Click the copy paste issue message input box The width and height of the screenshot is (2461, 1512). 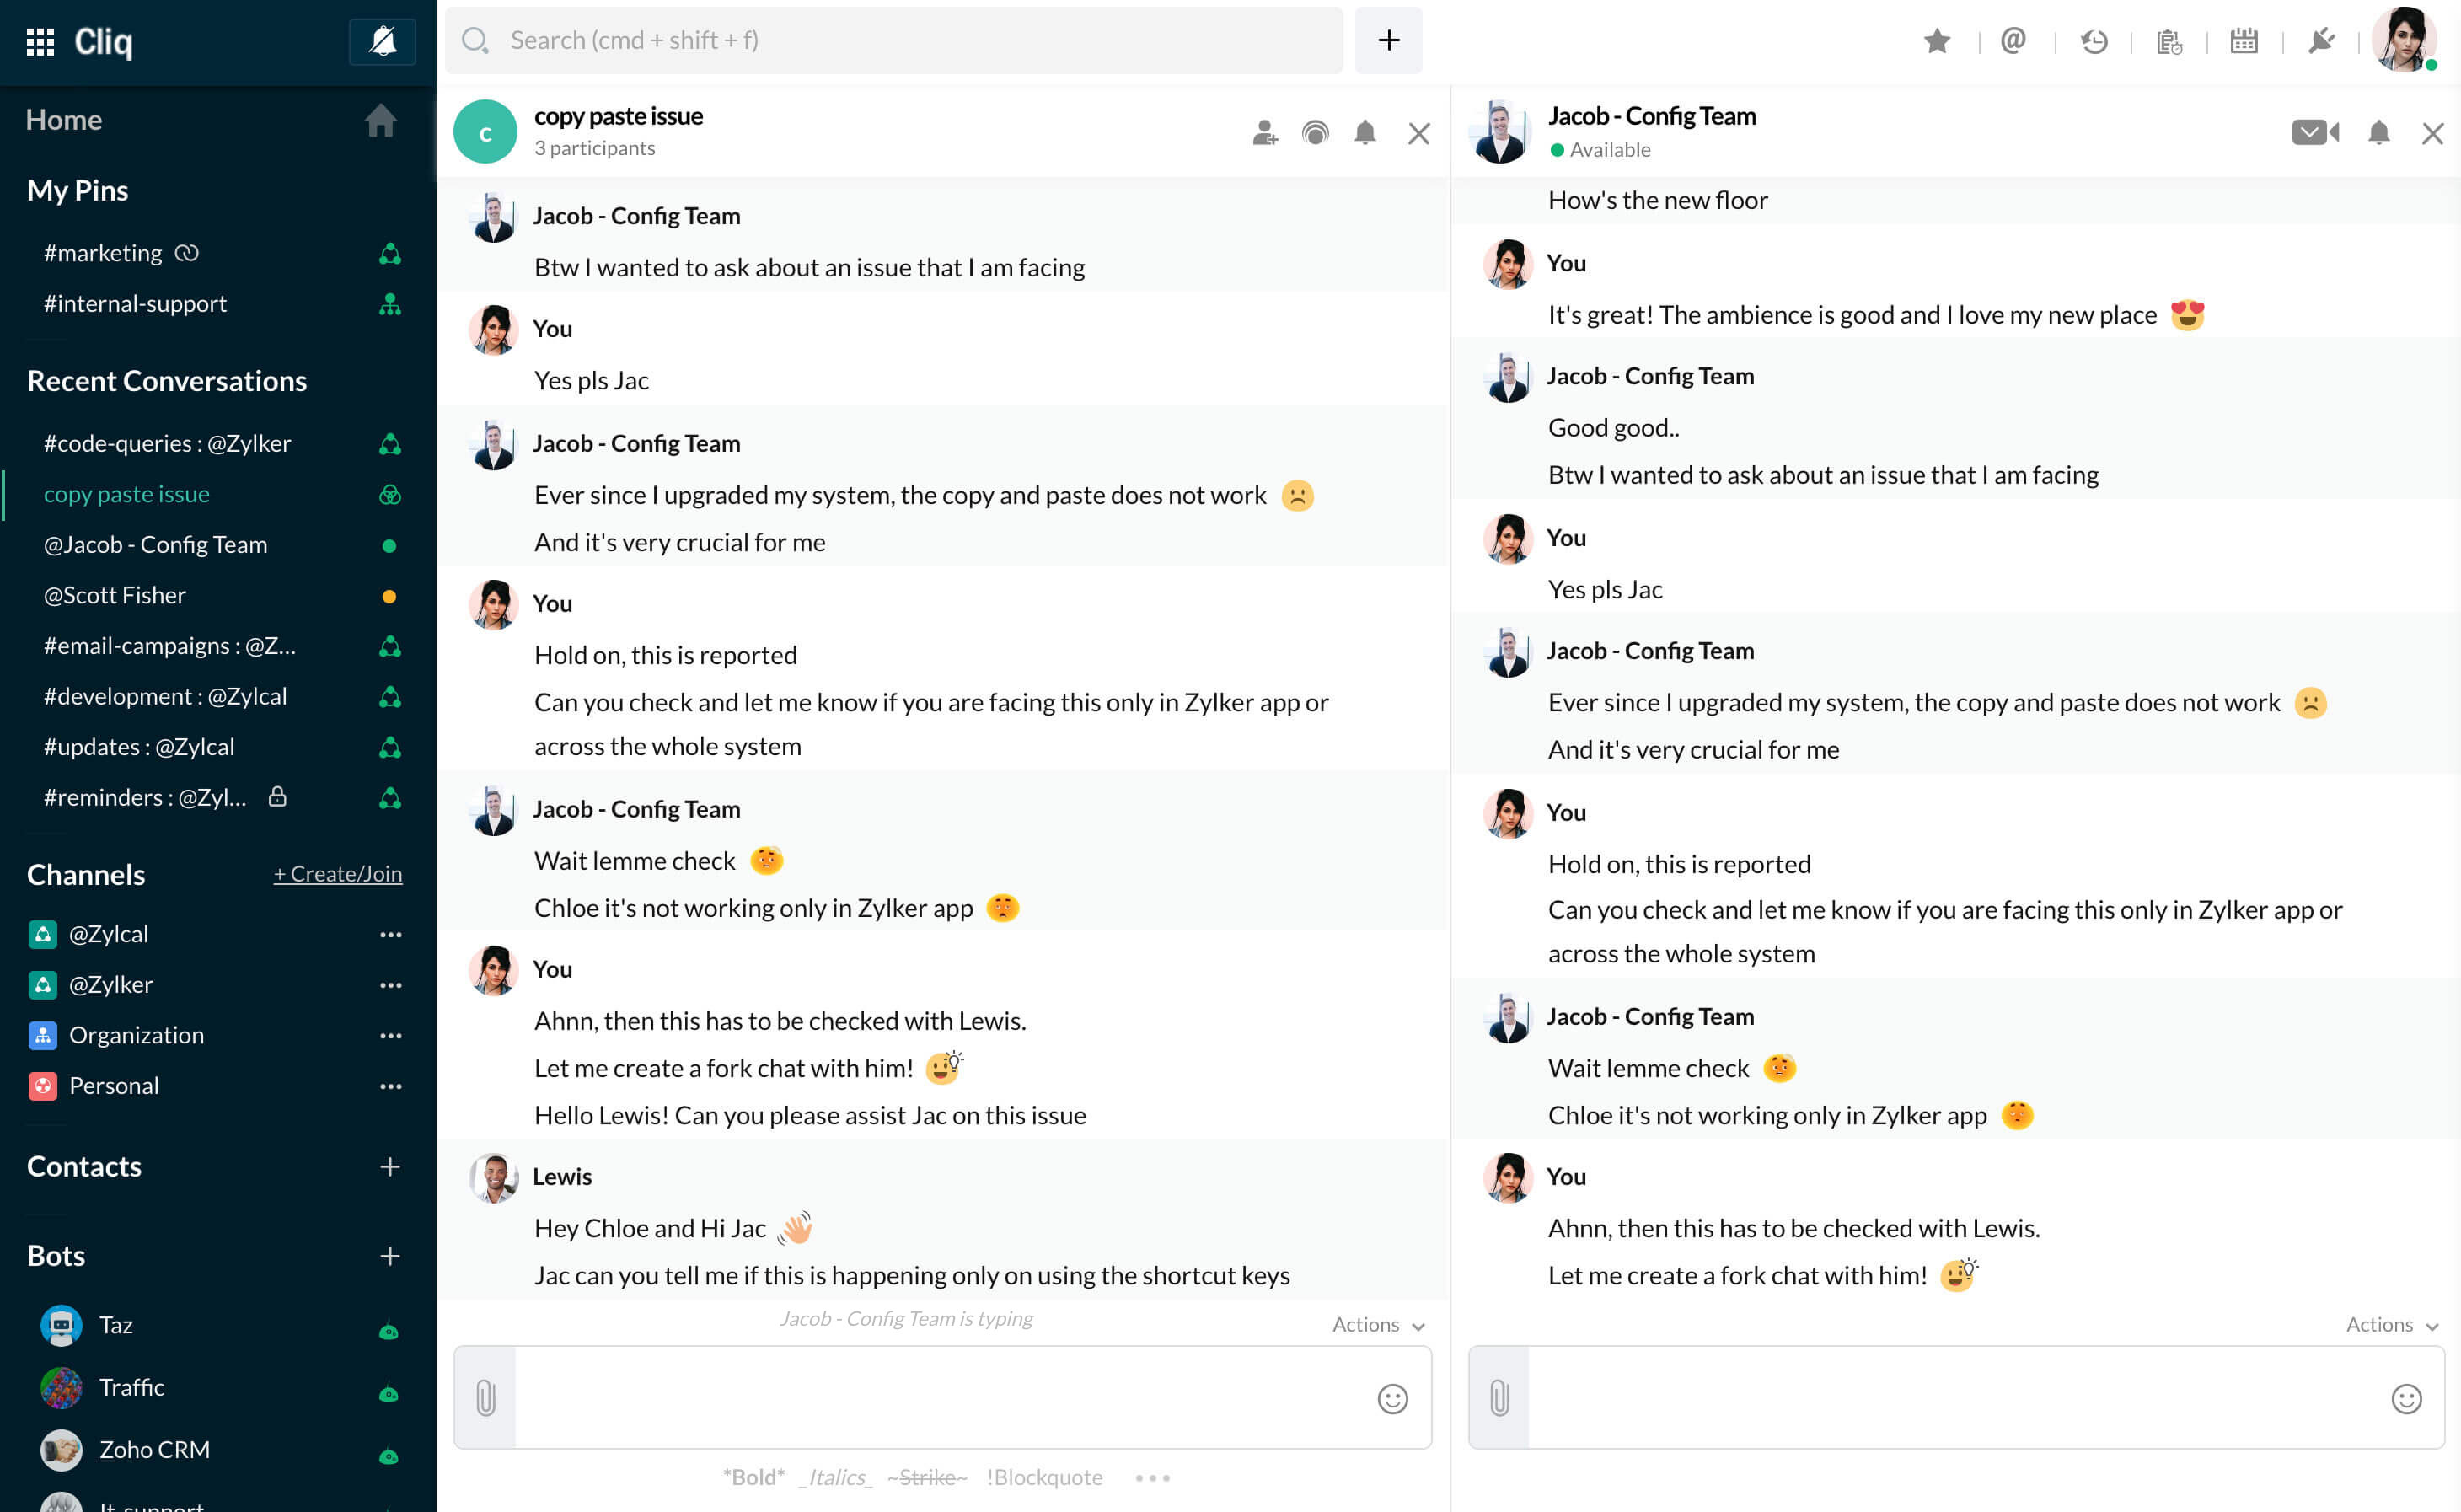pos(942,1397)
